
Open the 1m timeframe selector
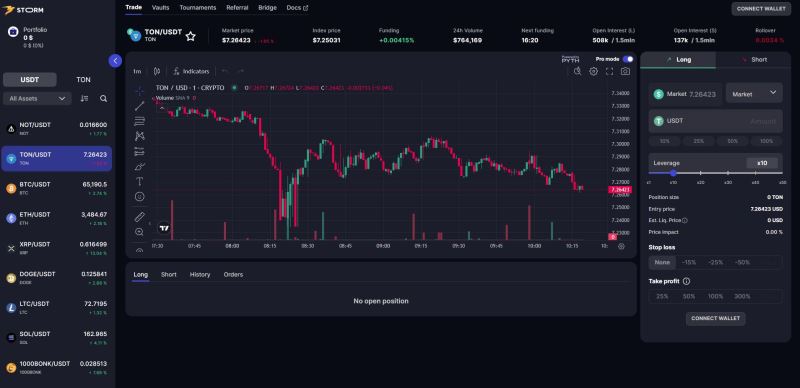click(137, 71)
